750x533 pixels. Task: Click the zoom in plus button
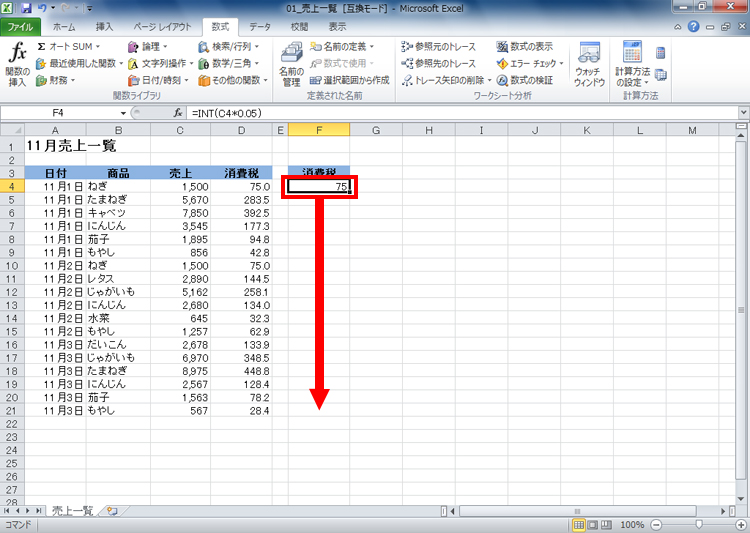[x=741, y=525]
